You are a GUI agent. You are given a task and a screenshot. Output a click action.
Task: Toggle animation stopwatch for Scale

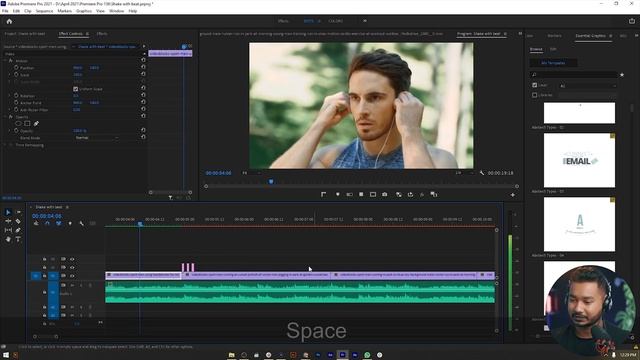pos(16,75)
